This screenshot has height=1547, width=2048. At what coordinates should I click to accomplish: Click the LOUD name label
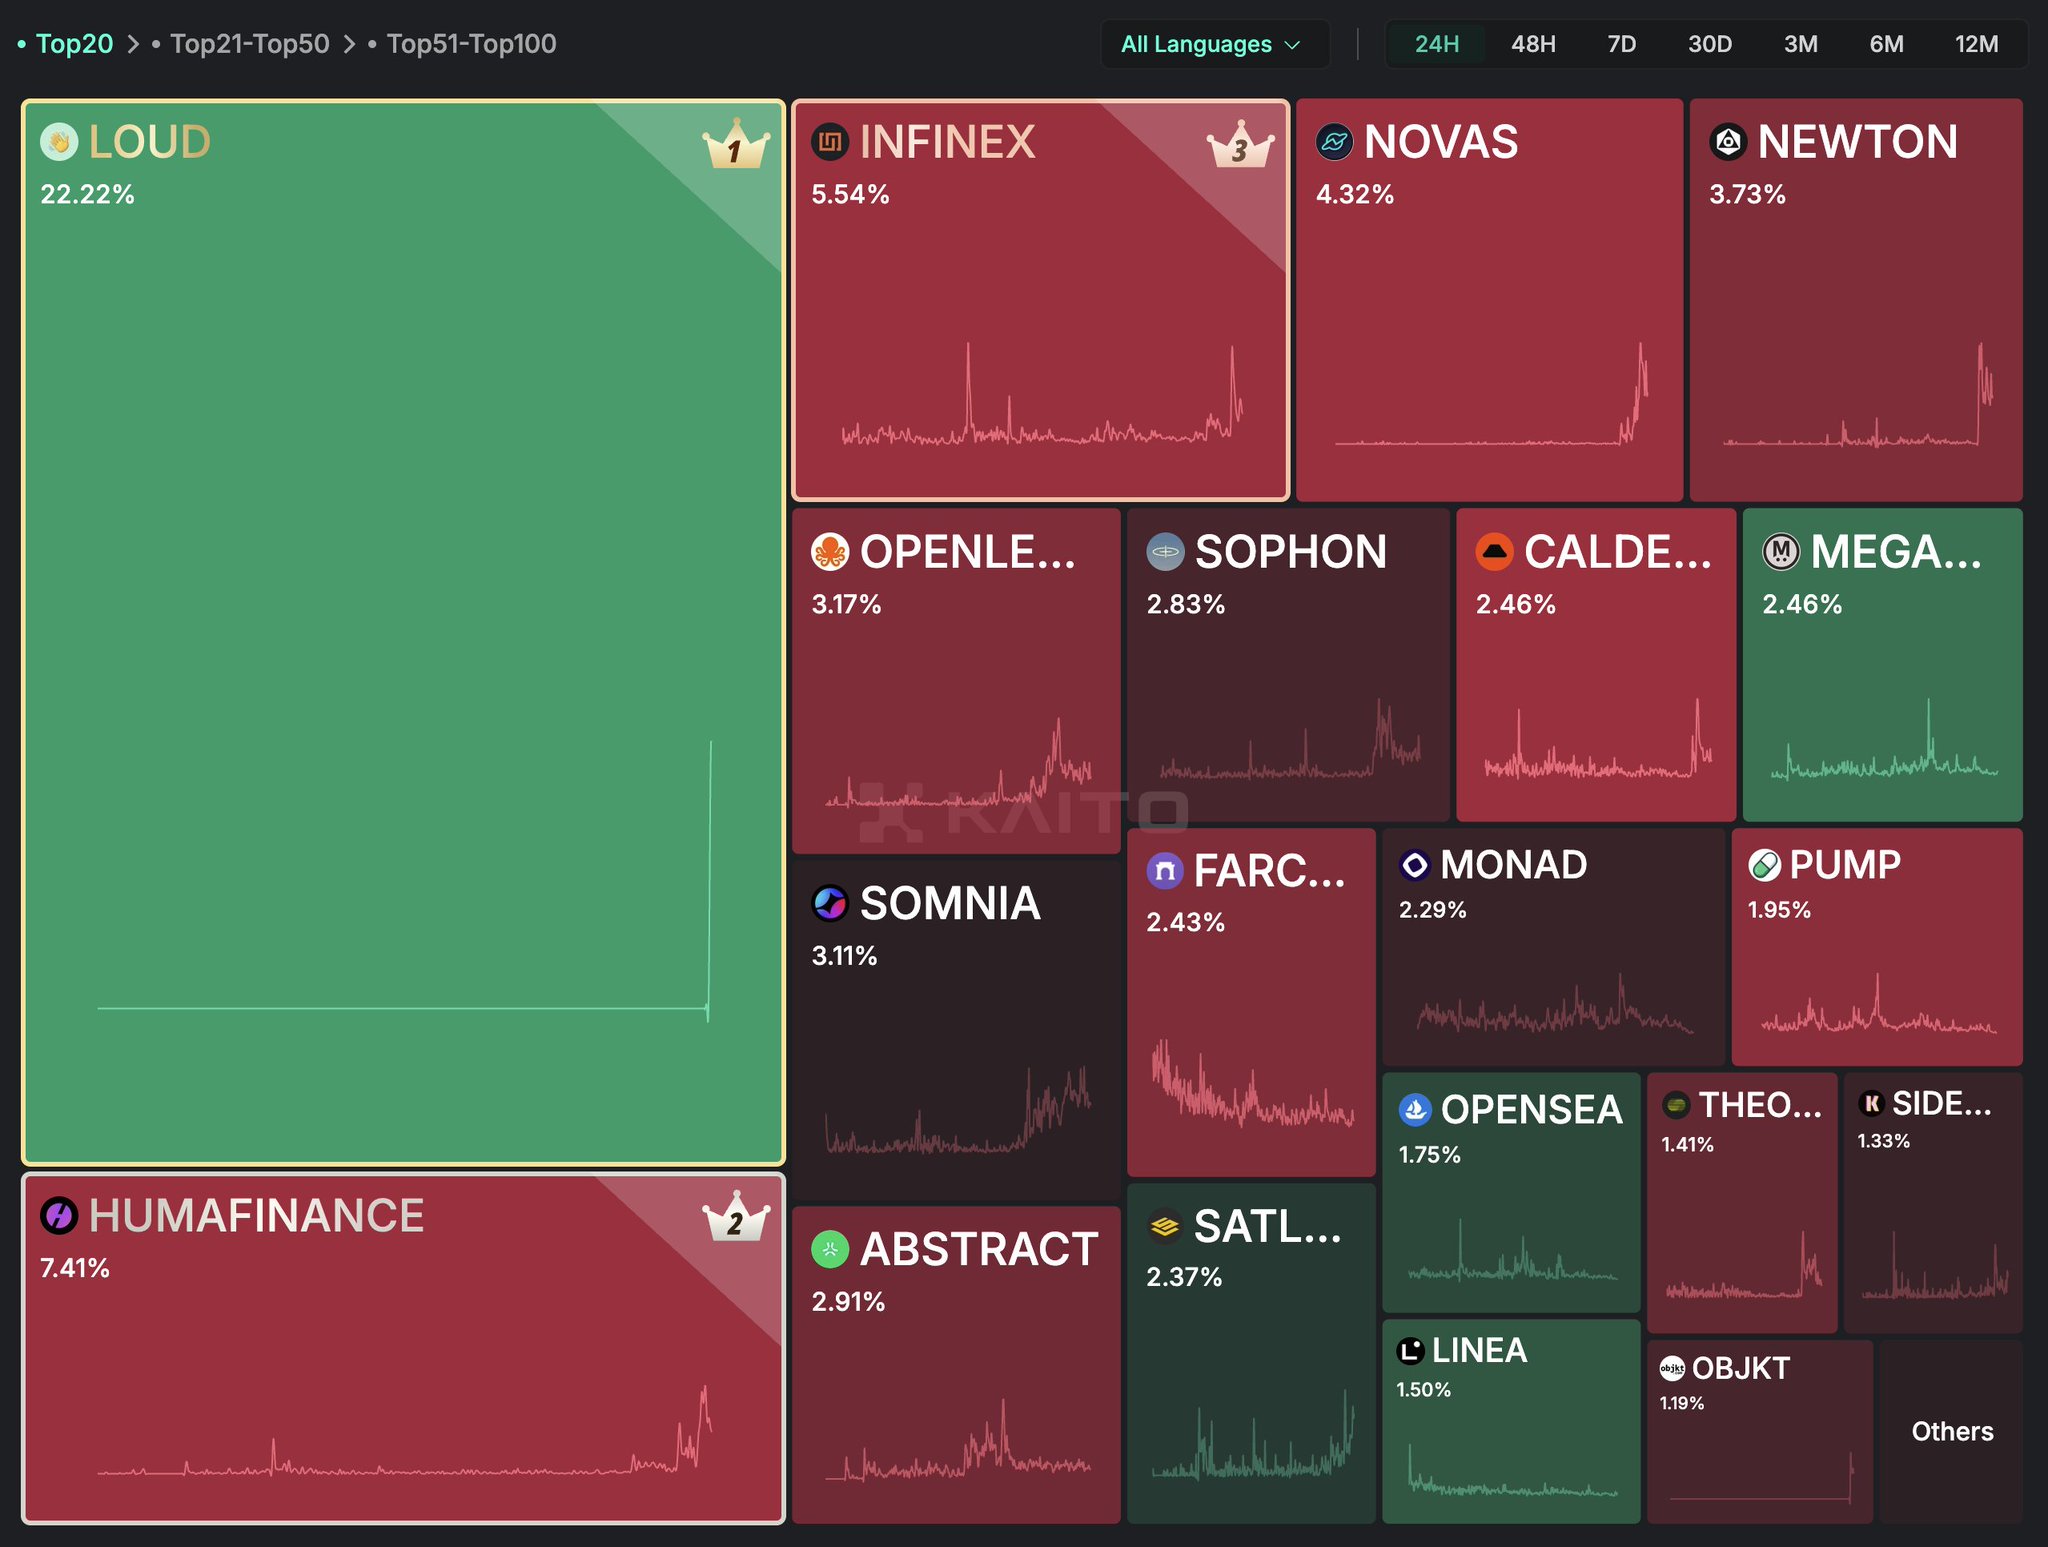click(149, 142)
